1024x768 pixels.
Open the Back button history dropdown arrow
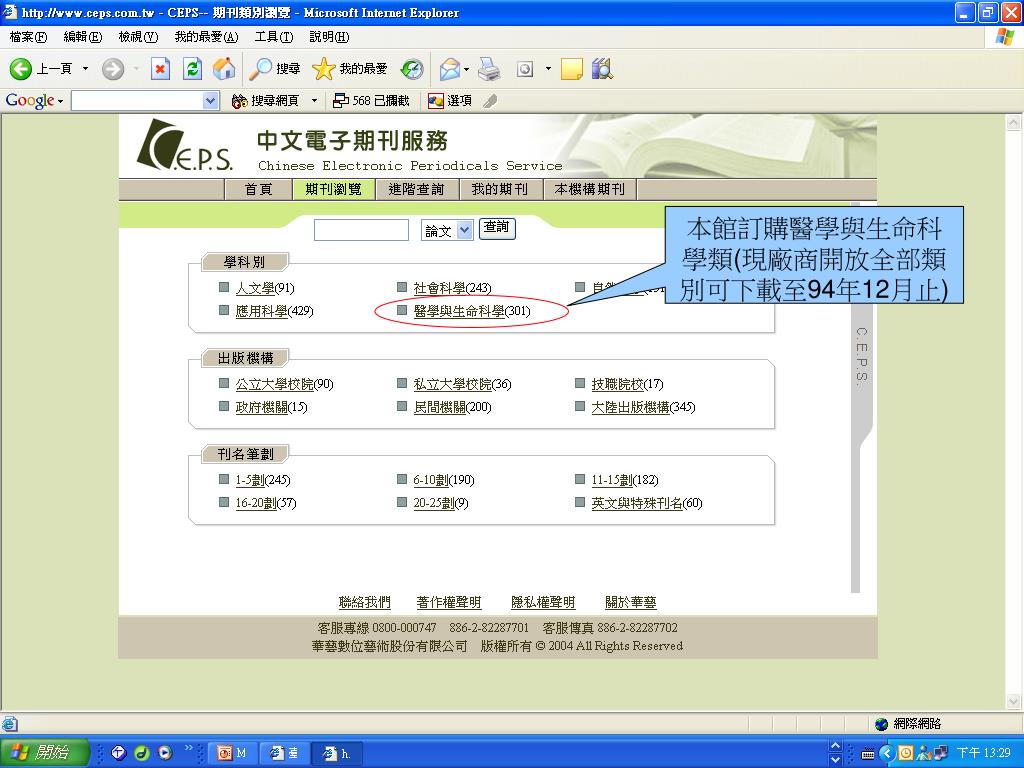85,69
